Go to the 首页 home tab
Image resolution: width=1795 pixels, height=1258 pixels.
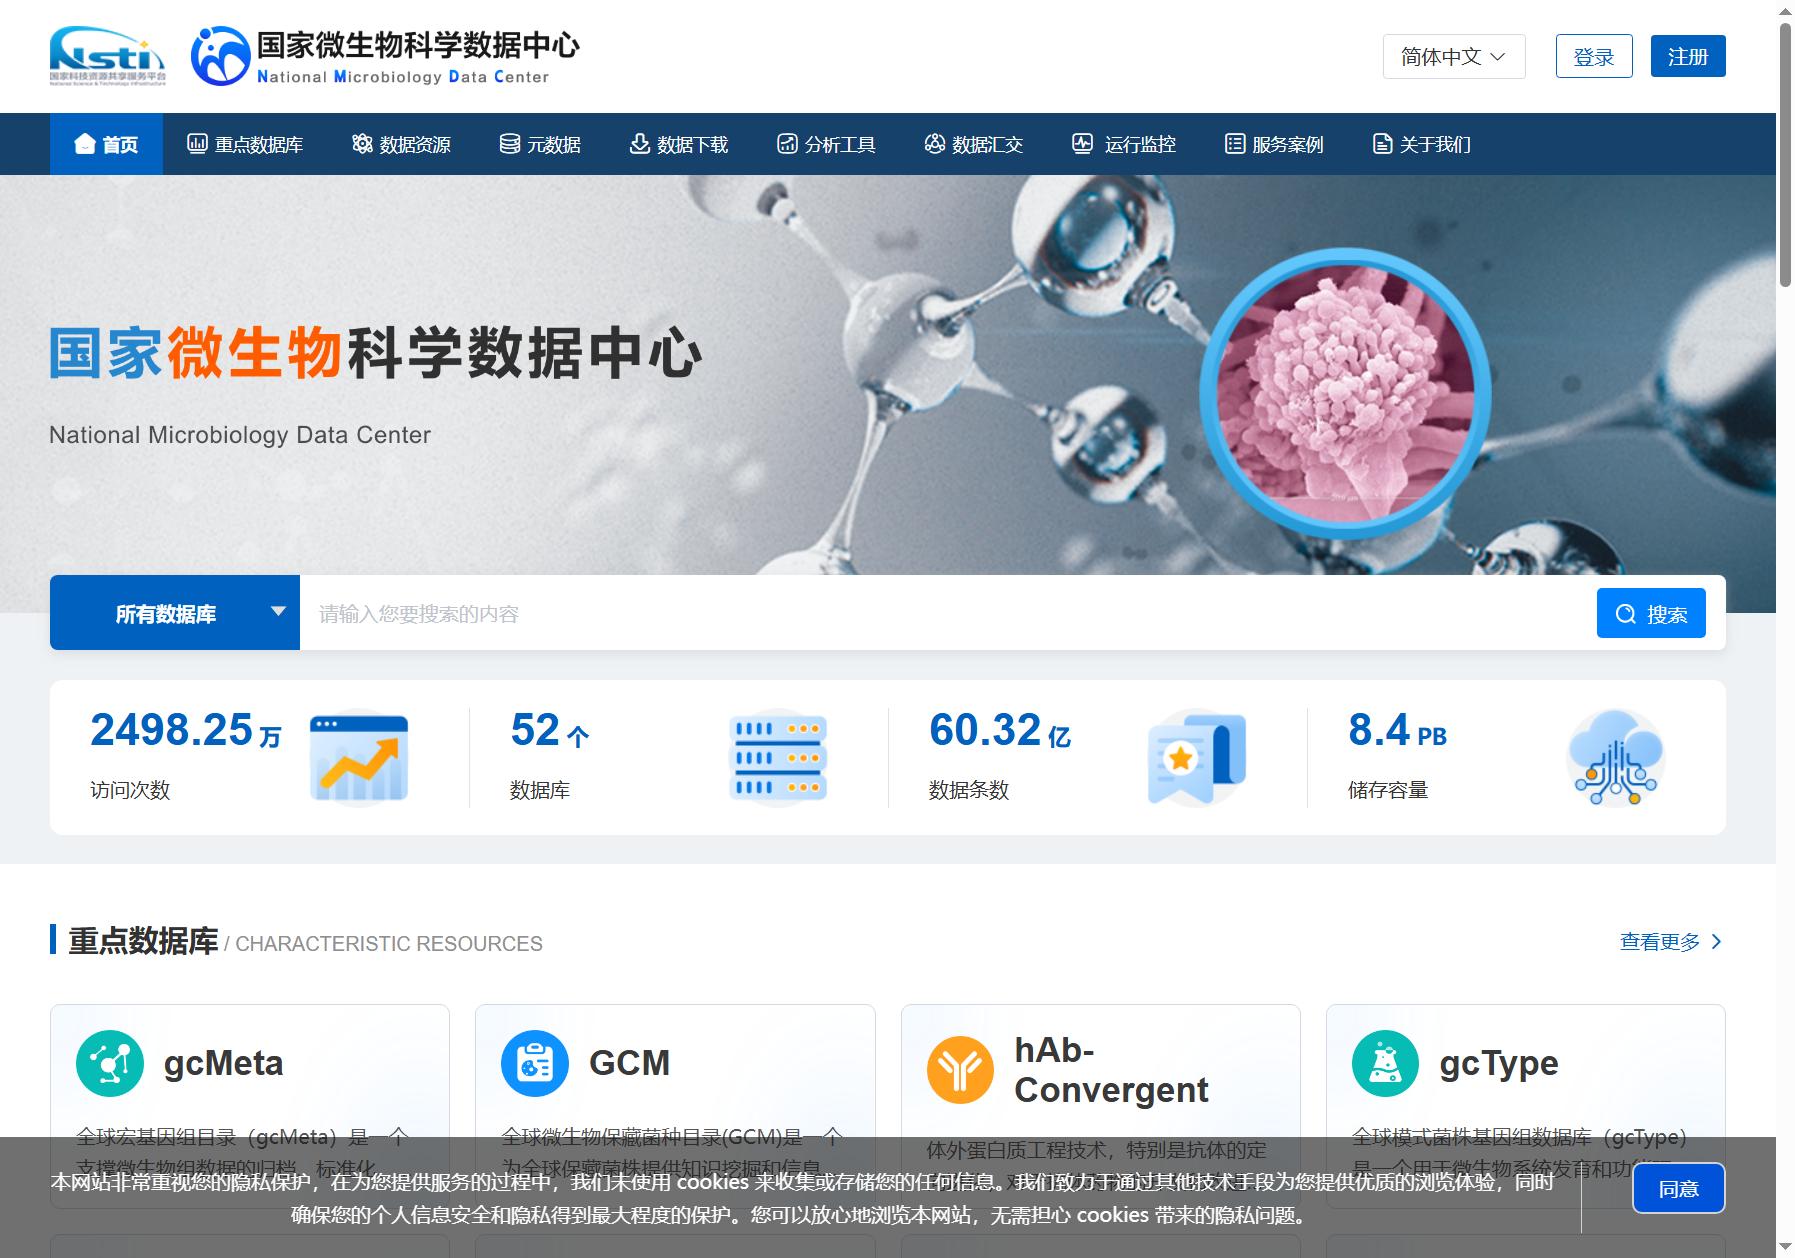106,144
